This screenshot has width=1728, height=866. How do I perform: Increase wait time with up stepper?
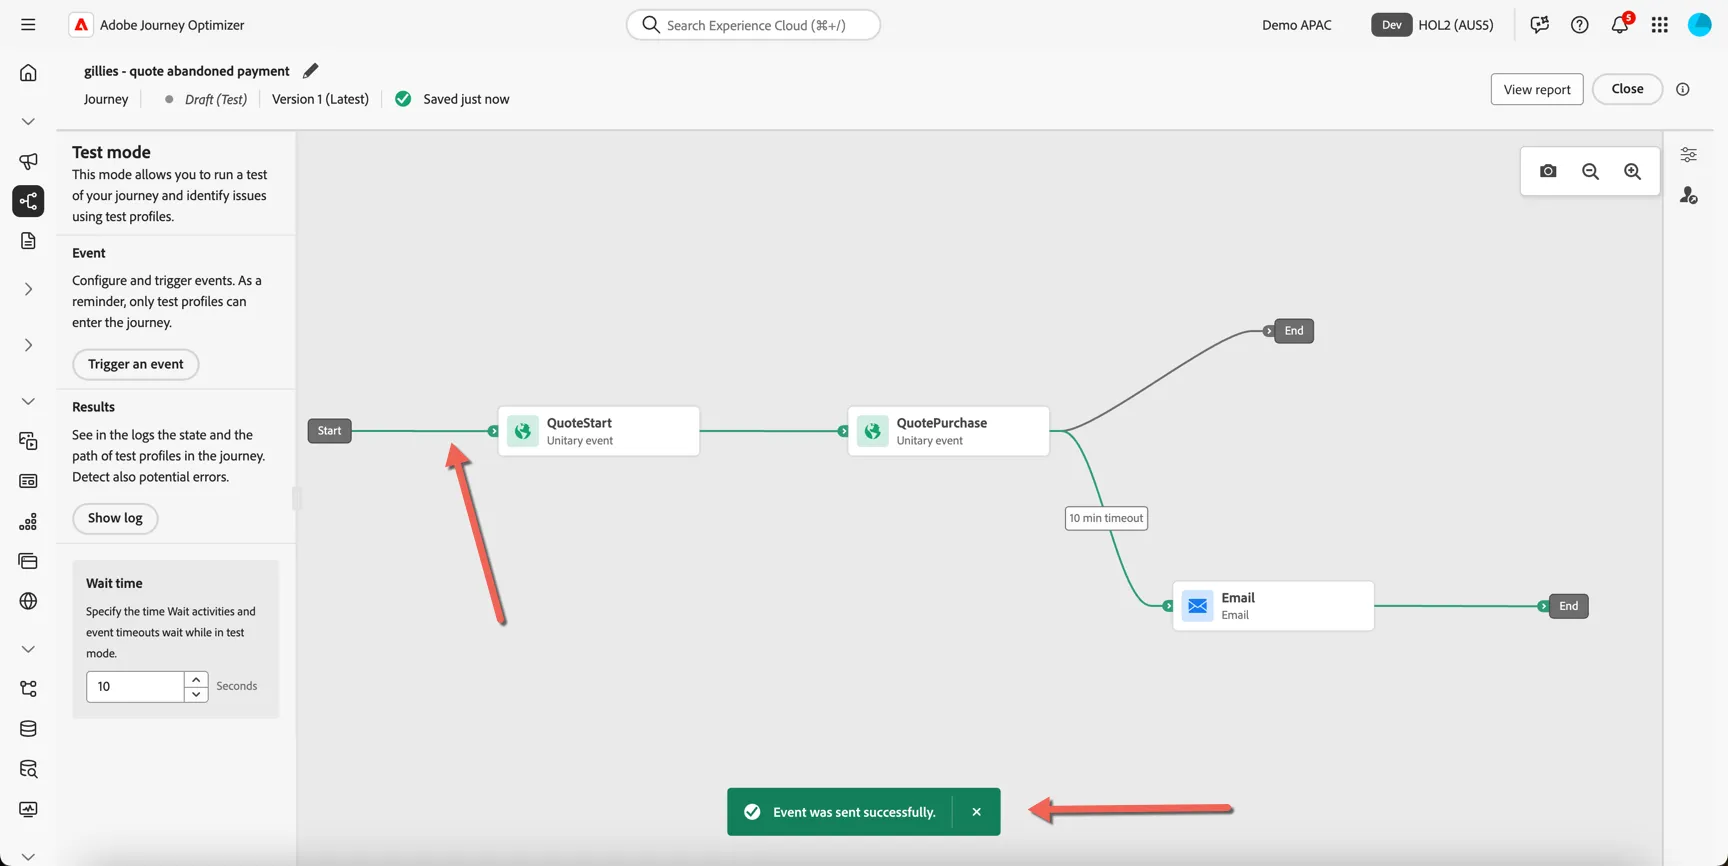[196, 680]
